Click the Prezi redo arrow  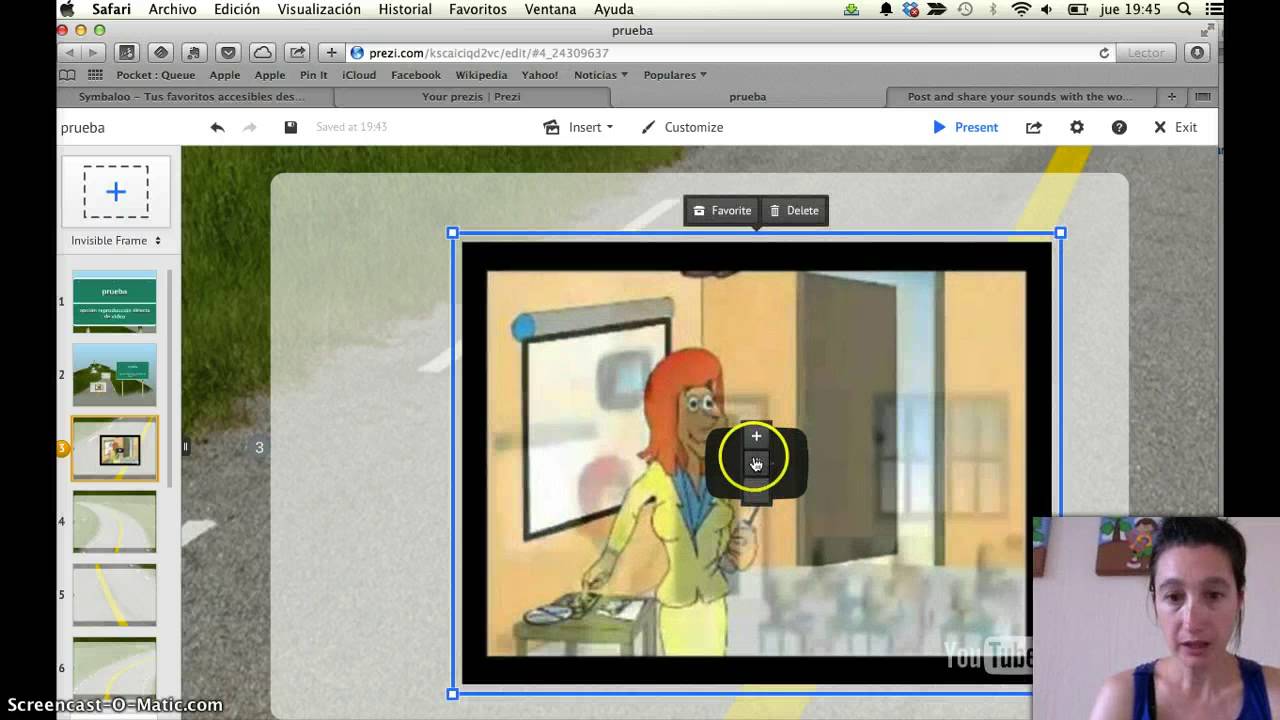coord(250,127)
